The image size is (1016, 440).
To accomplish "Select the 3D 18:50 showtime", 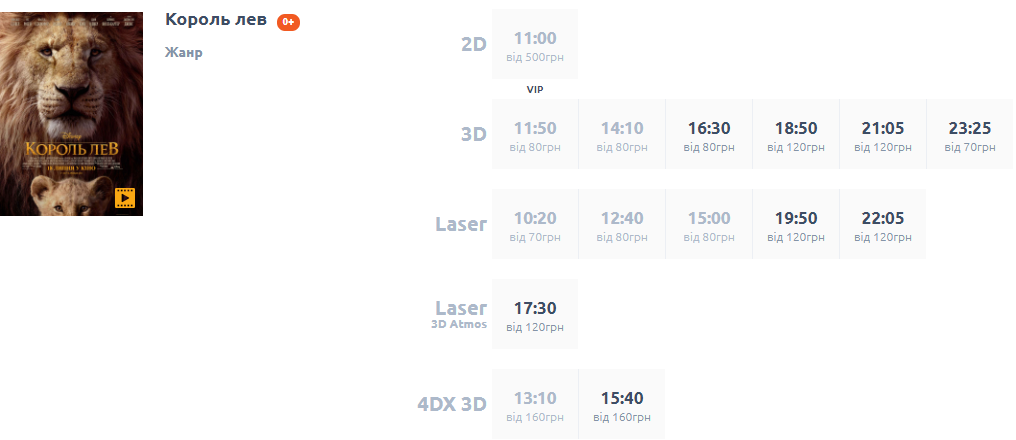I will coord(796,135).
